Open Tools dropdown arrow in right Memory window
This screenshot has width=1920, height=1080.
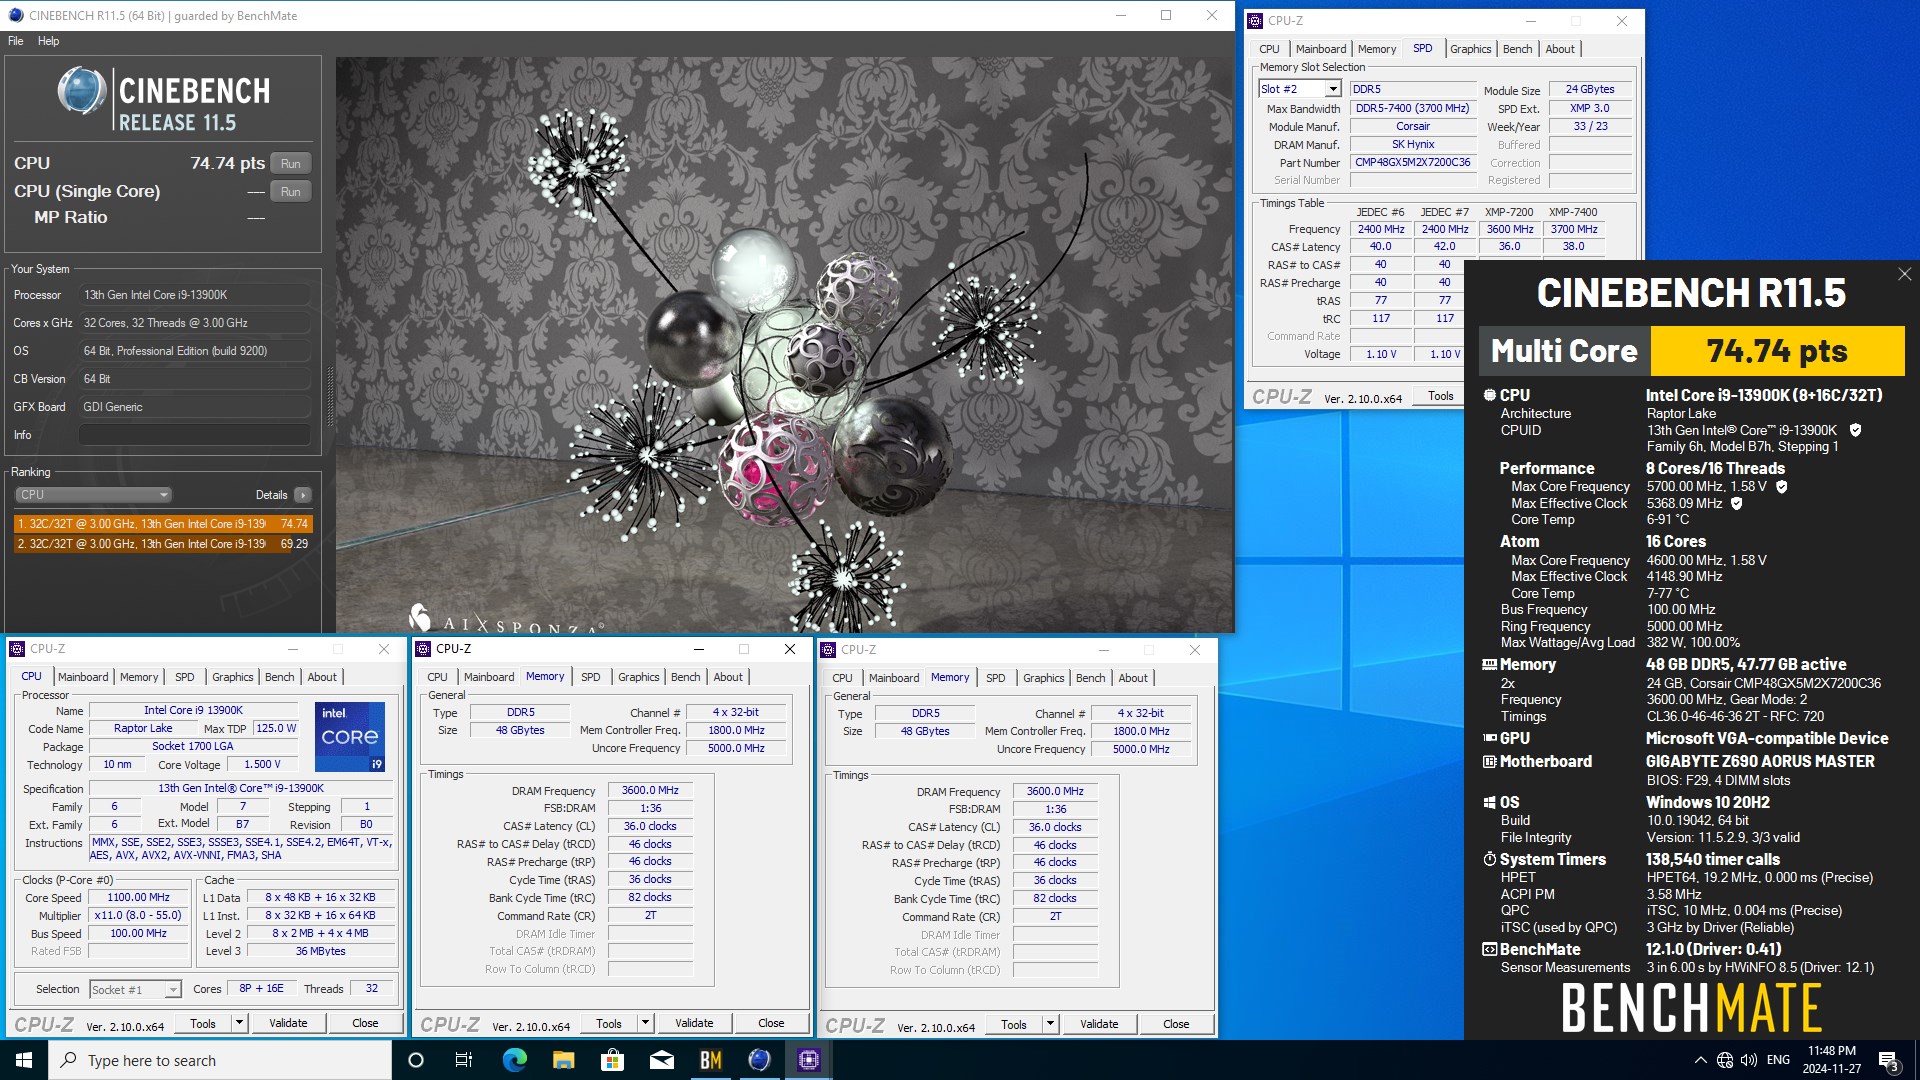click(1050, 1024)
